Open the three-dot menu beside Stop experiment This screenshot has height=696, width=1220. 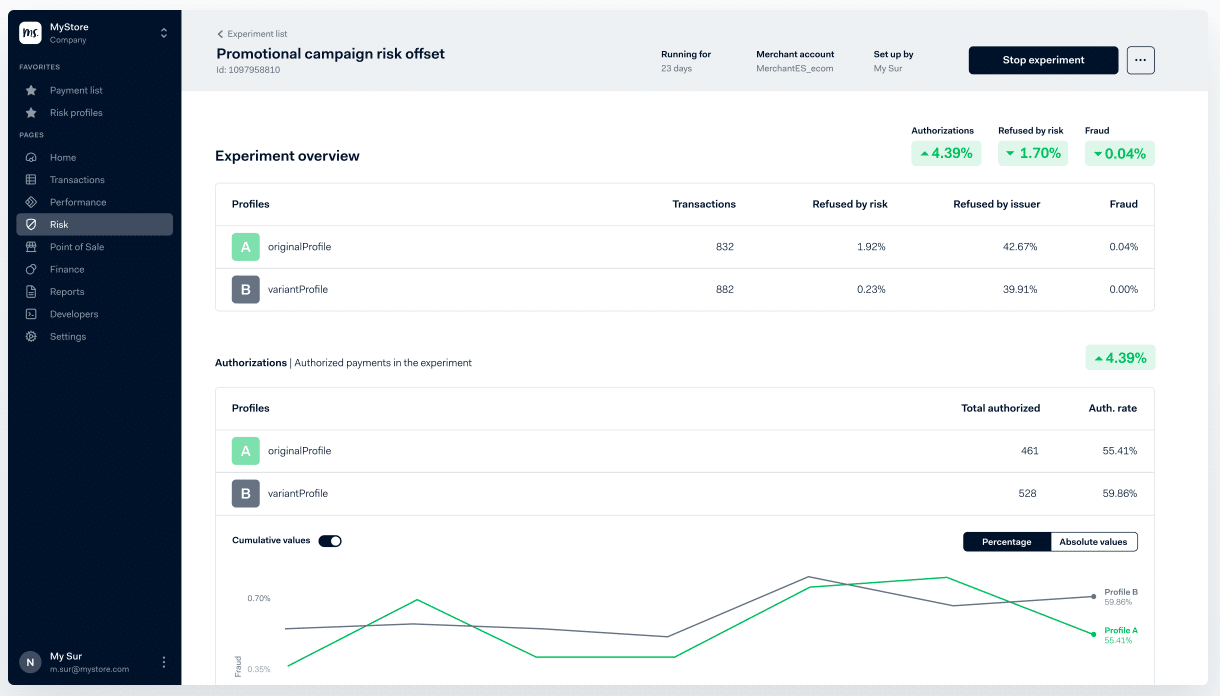1140,60
